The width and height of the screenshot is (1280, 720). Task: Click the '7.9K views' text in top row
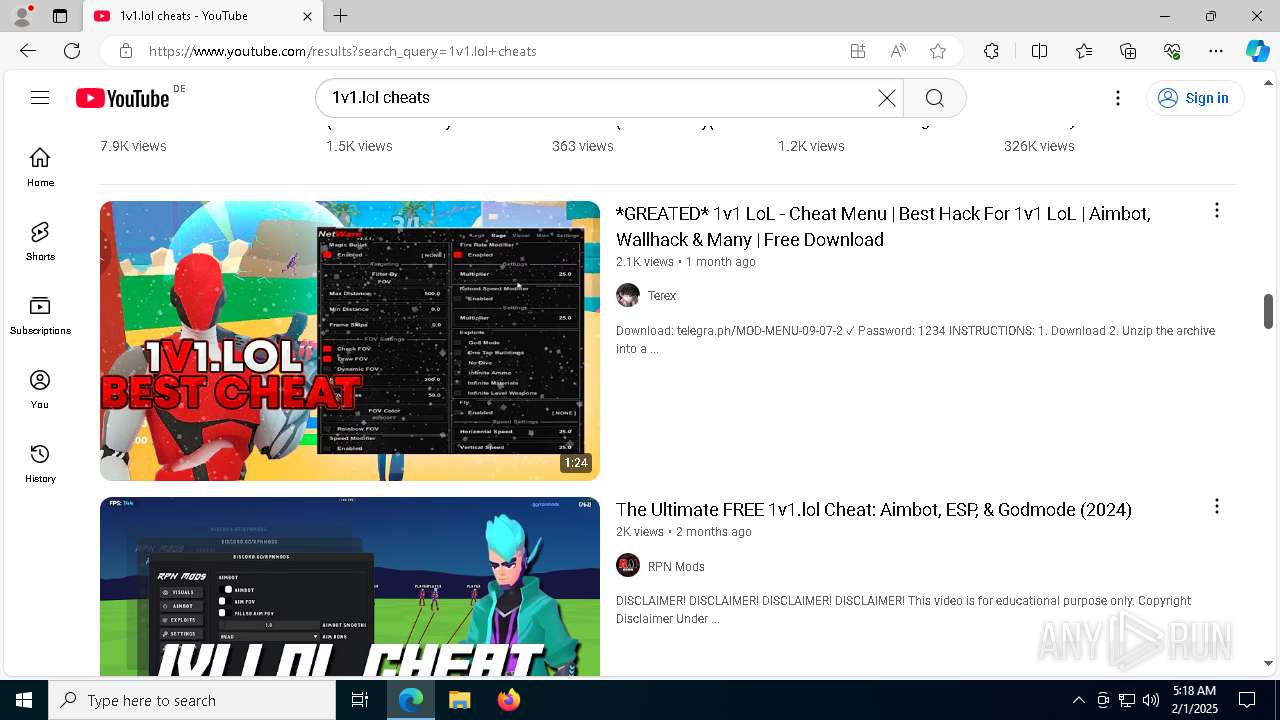coord(133,146)
